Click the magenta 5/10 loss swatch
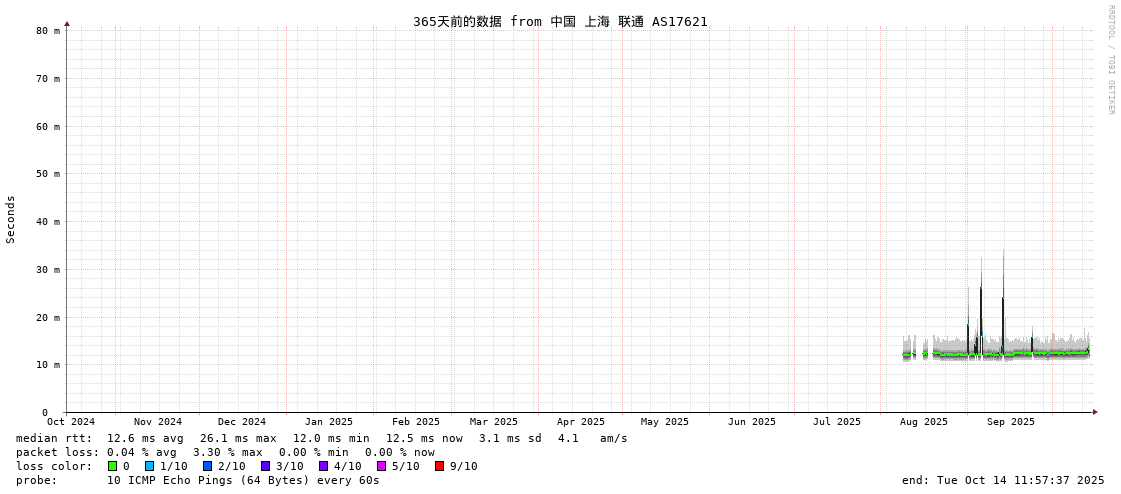Screen dimensions: 1121x494 (381, 466)
